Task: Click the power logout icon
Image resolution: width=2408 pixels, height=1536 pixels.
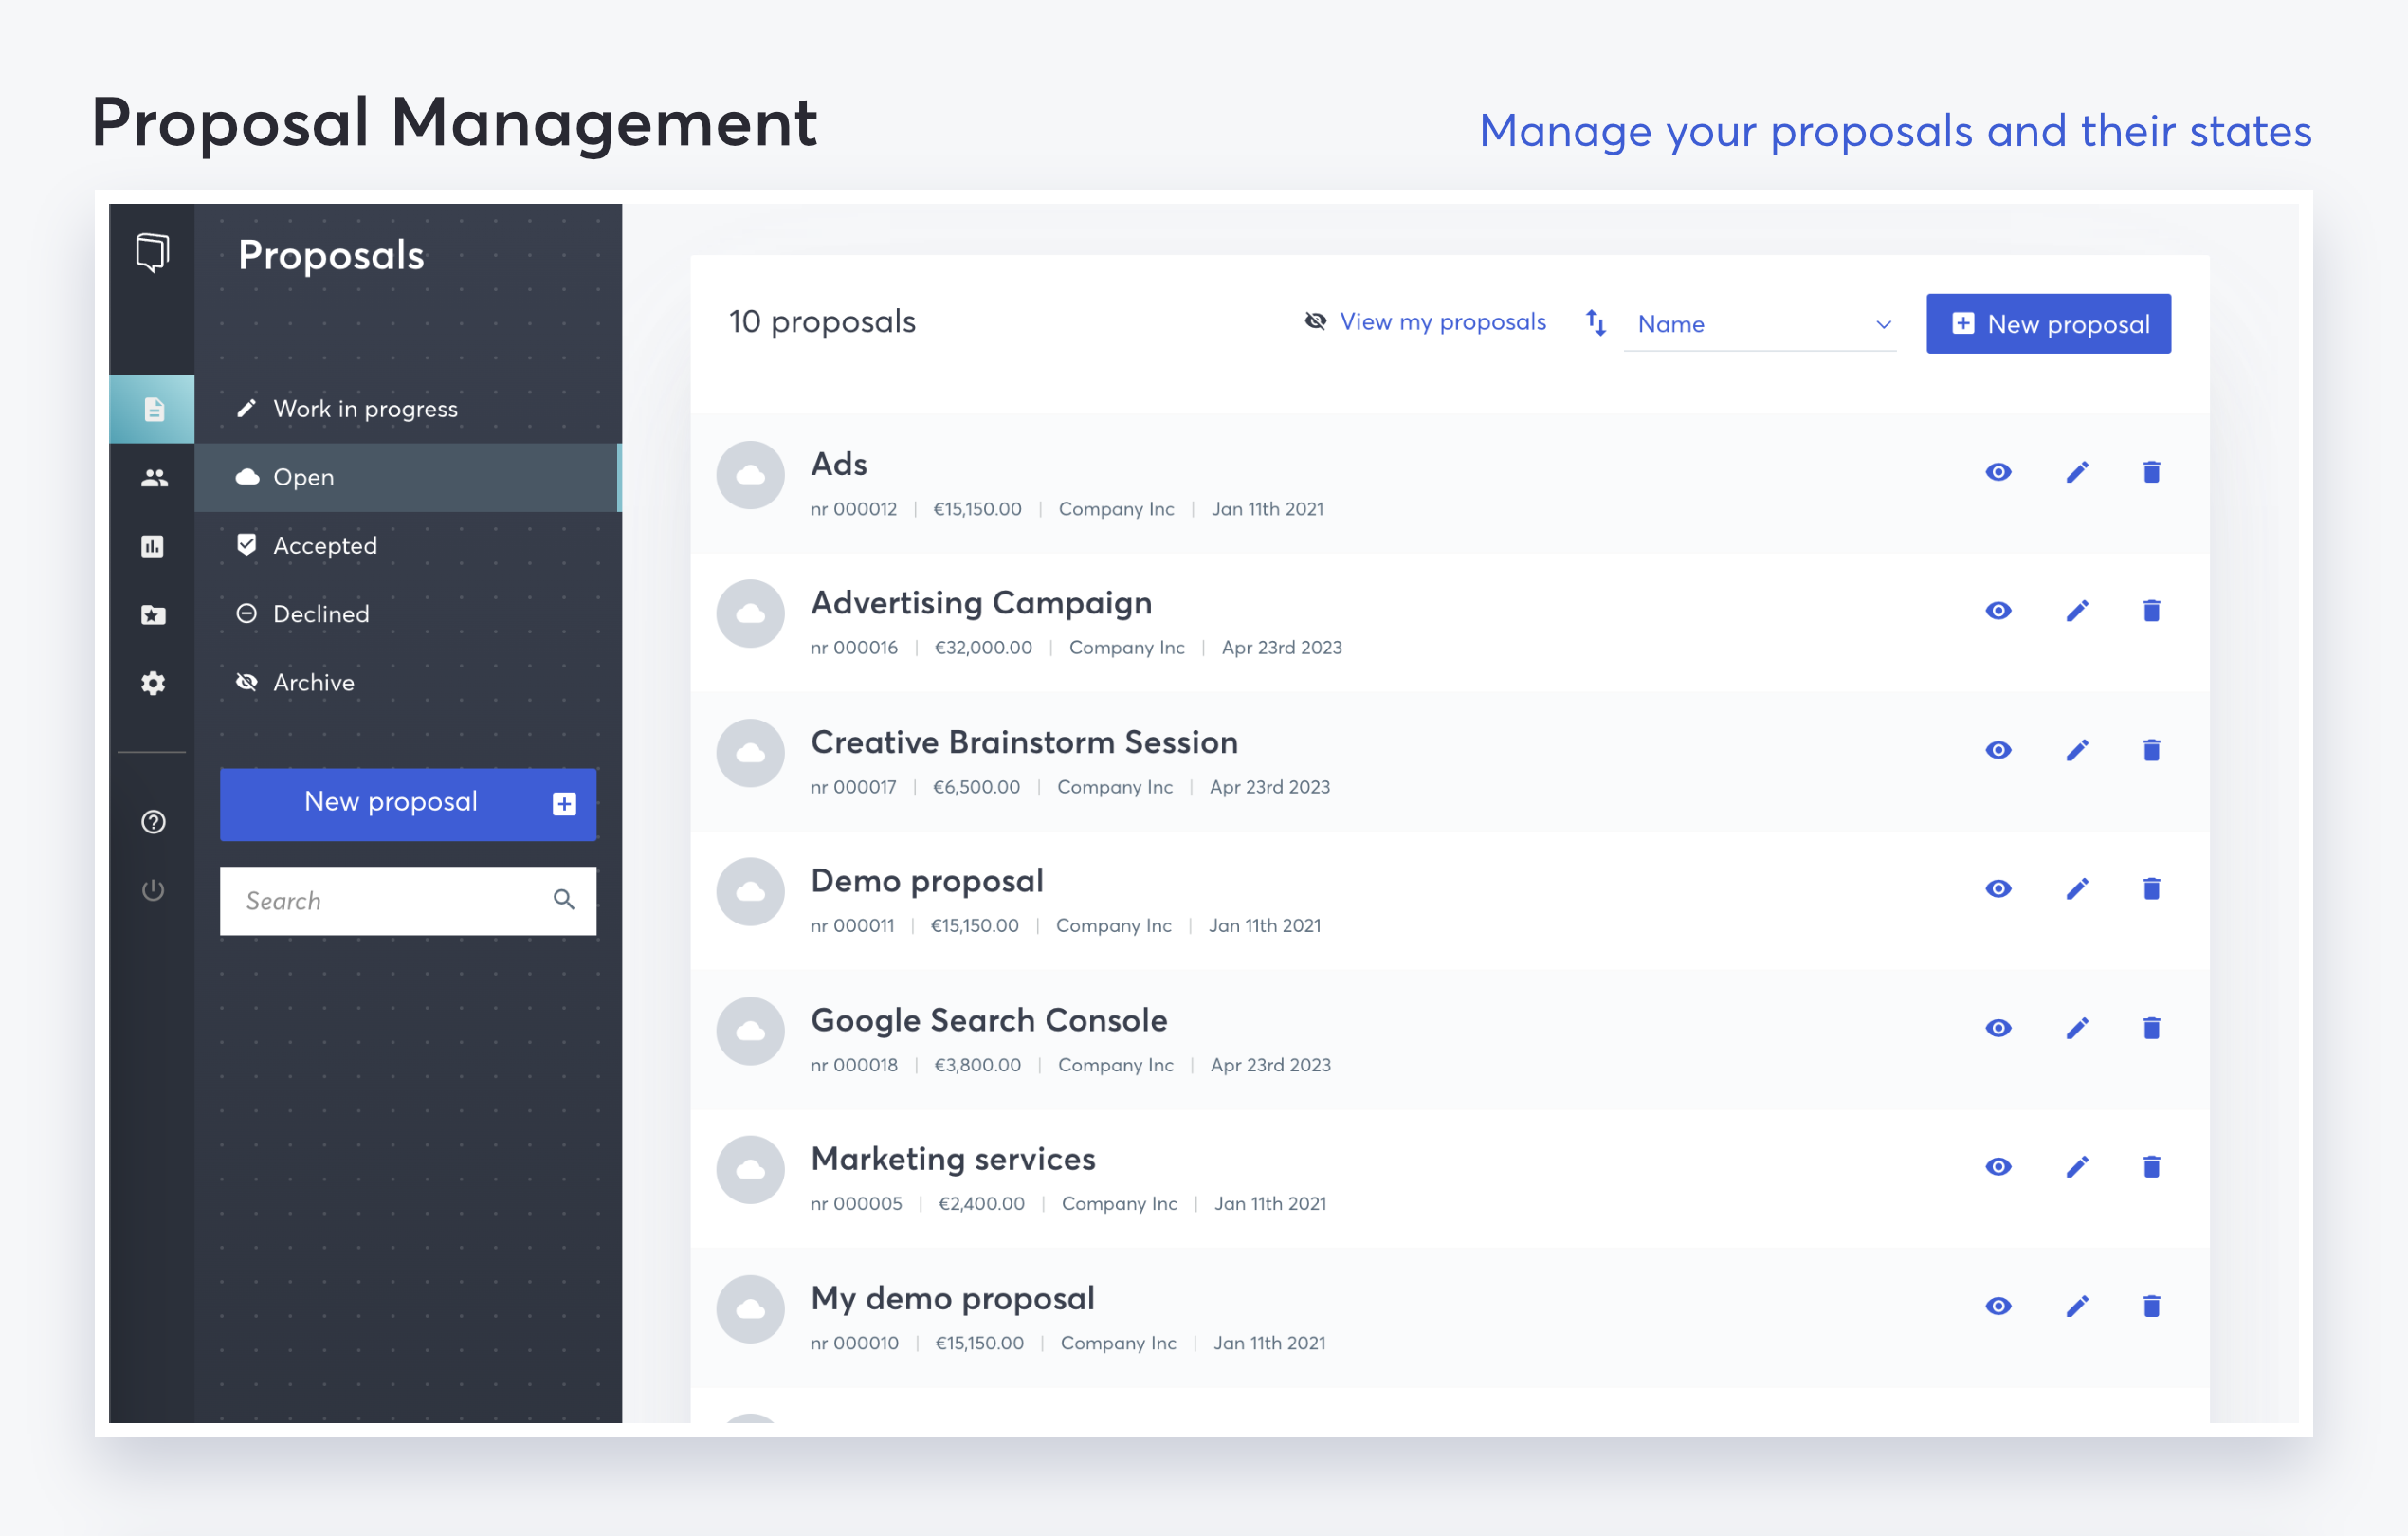Action: pyautogui.click(x=153, y=890)
